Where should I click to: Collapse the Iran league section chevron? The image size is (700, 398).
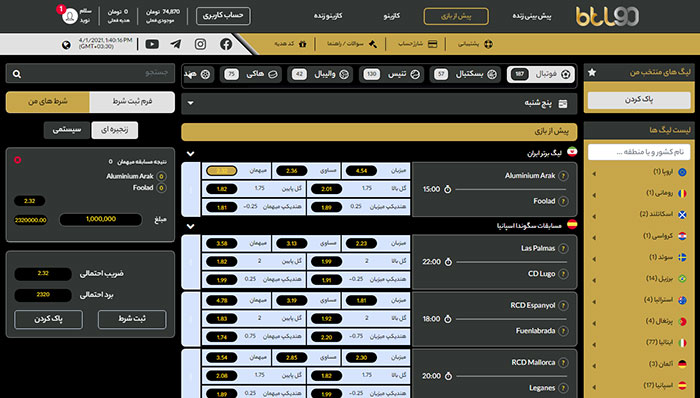tap(191, 153)
